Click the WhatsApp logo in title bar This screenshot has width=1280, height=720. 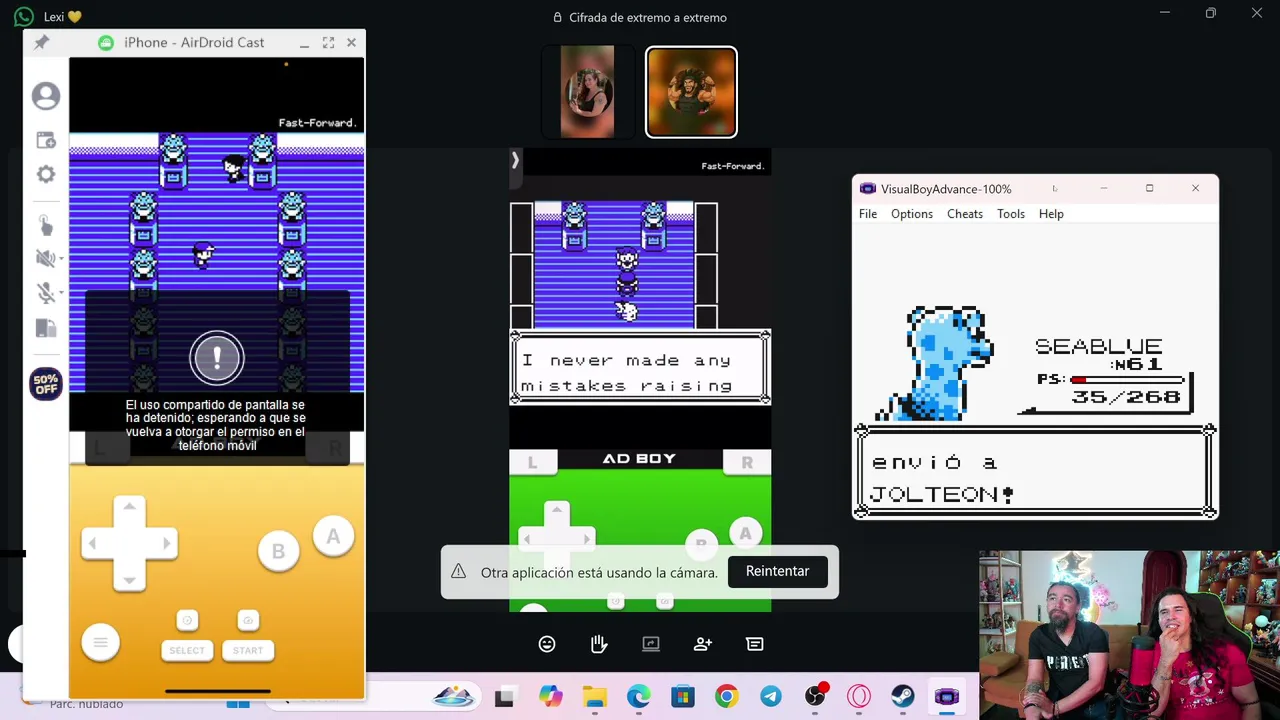(x=23, y=16)
